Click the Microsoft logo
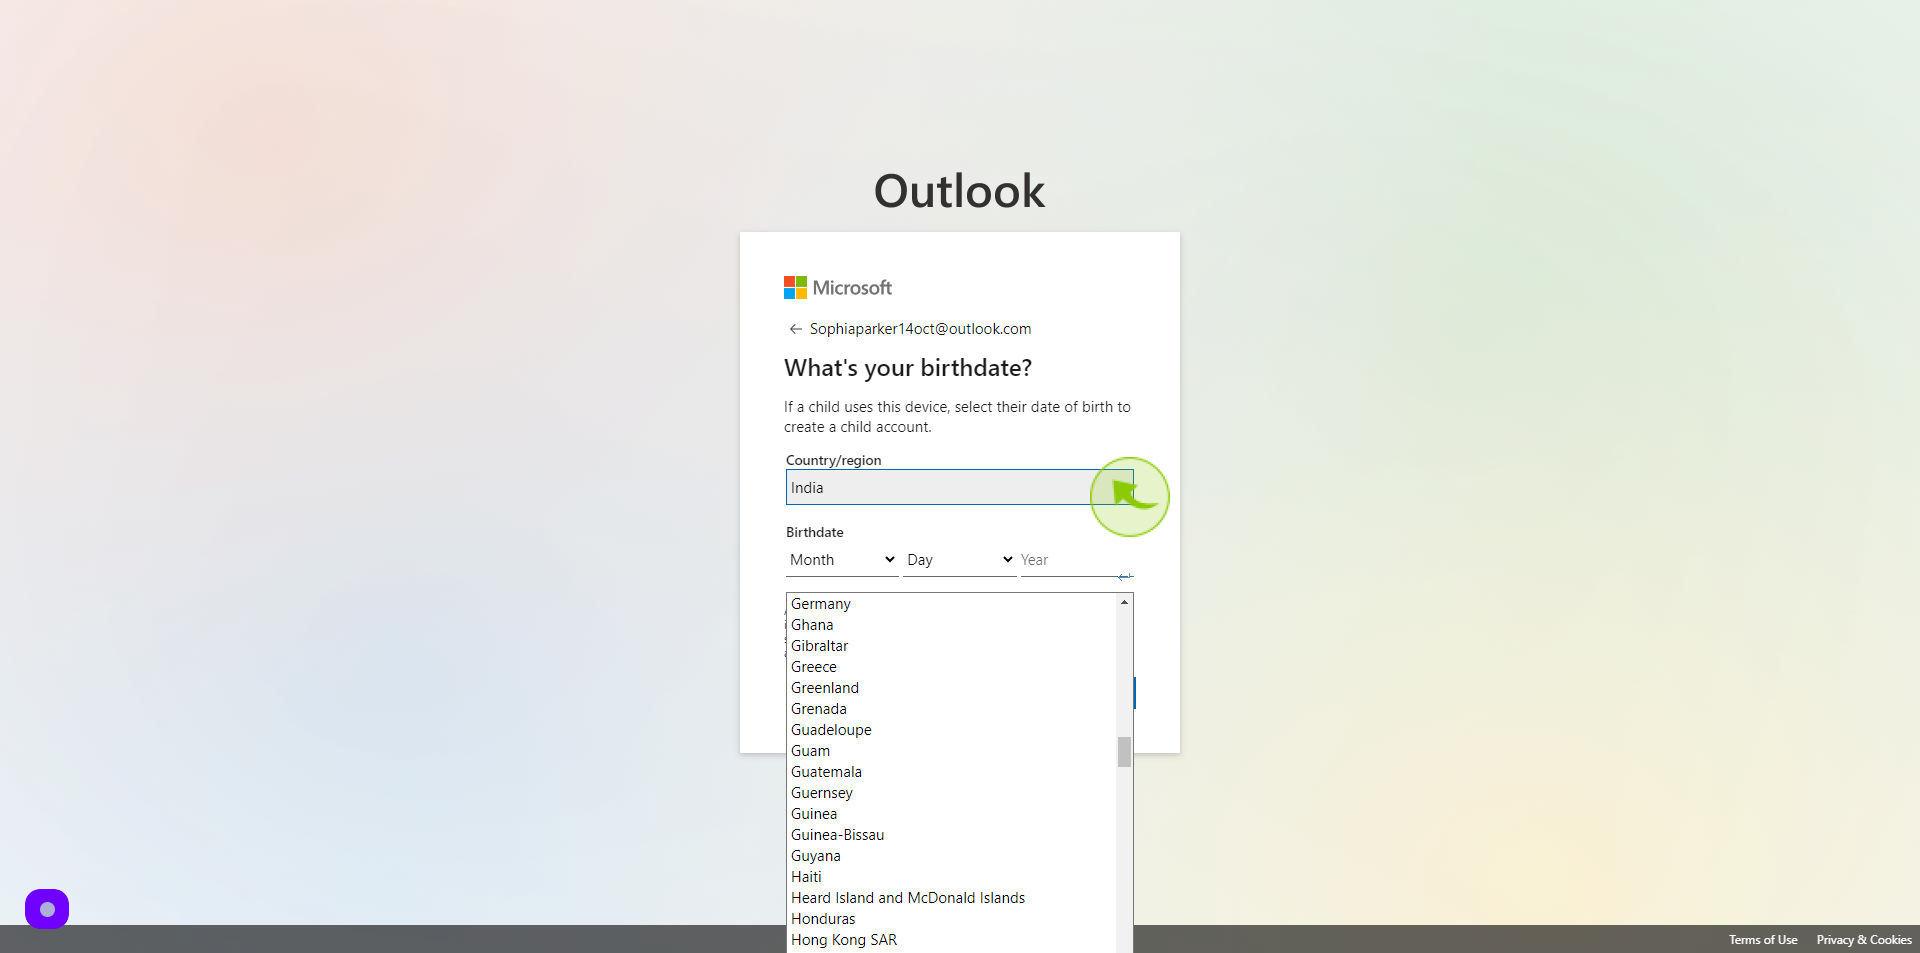Image resolution: width=1920 pixels, height=953 pixels. pyautogui.click(x=837, y=288)
